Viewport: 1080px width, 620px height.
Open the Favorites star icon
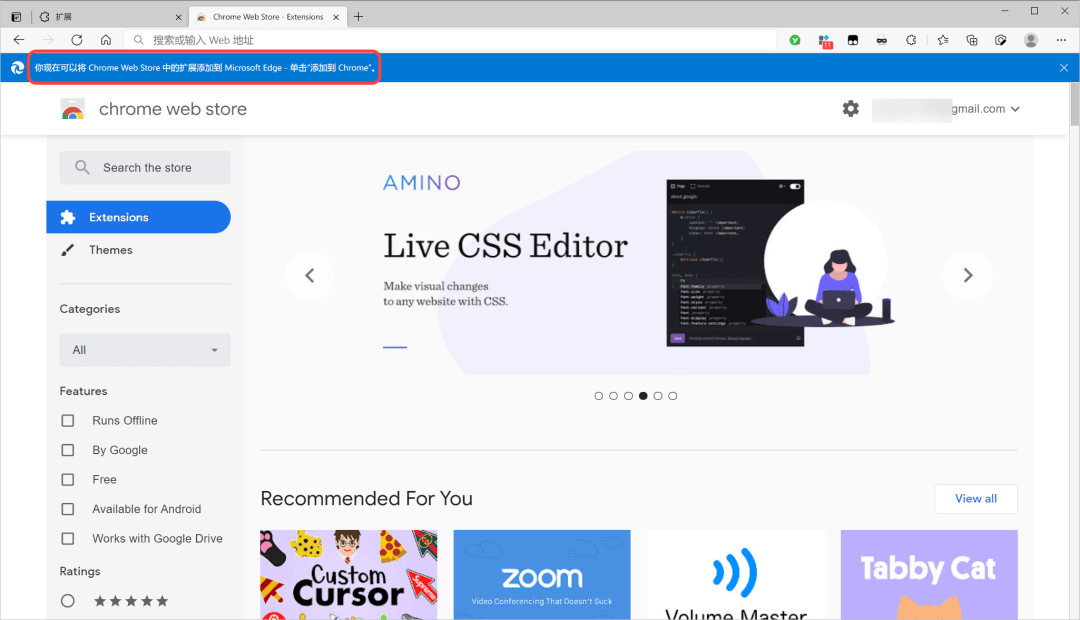click(943, 40)
